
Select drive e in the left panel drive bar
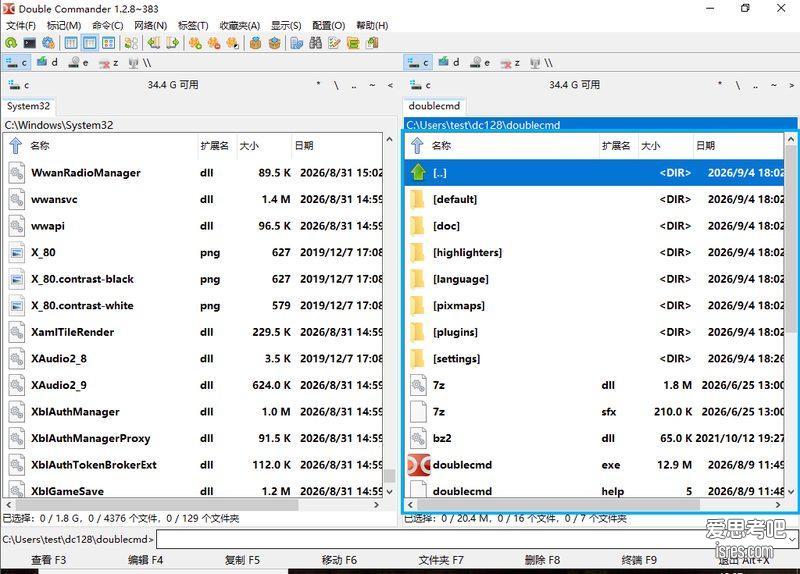[78, 63]
